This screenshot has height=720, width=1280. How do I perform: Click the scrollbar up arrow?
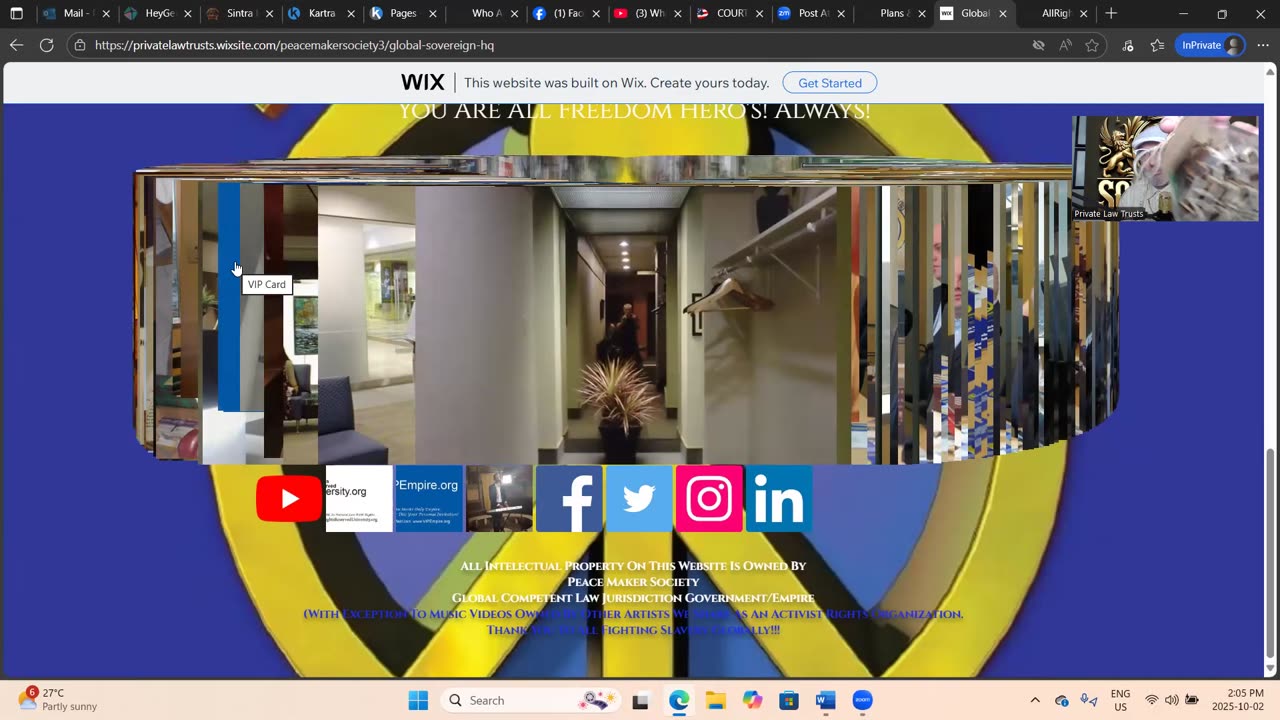coord(1271,70)
